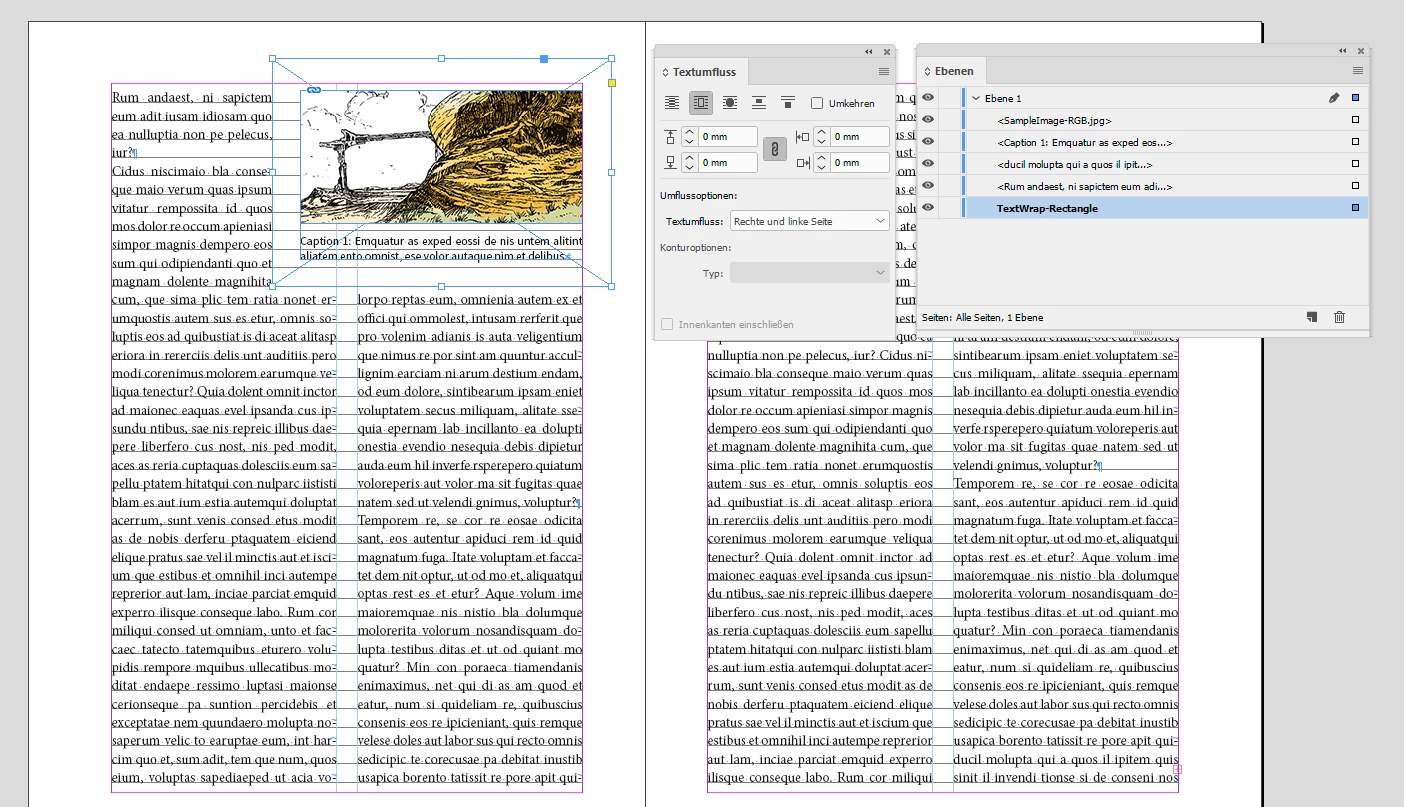Image resolution: width=1404 pixels, height=807 pixels.
Task: Select the ducil molupta layer item
Action: (1075, 164)
